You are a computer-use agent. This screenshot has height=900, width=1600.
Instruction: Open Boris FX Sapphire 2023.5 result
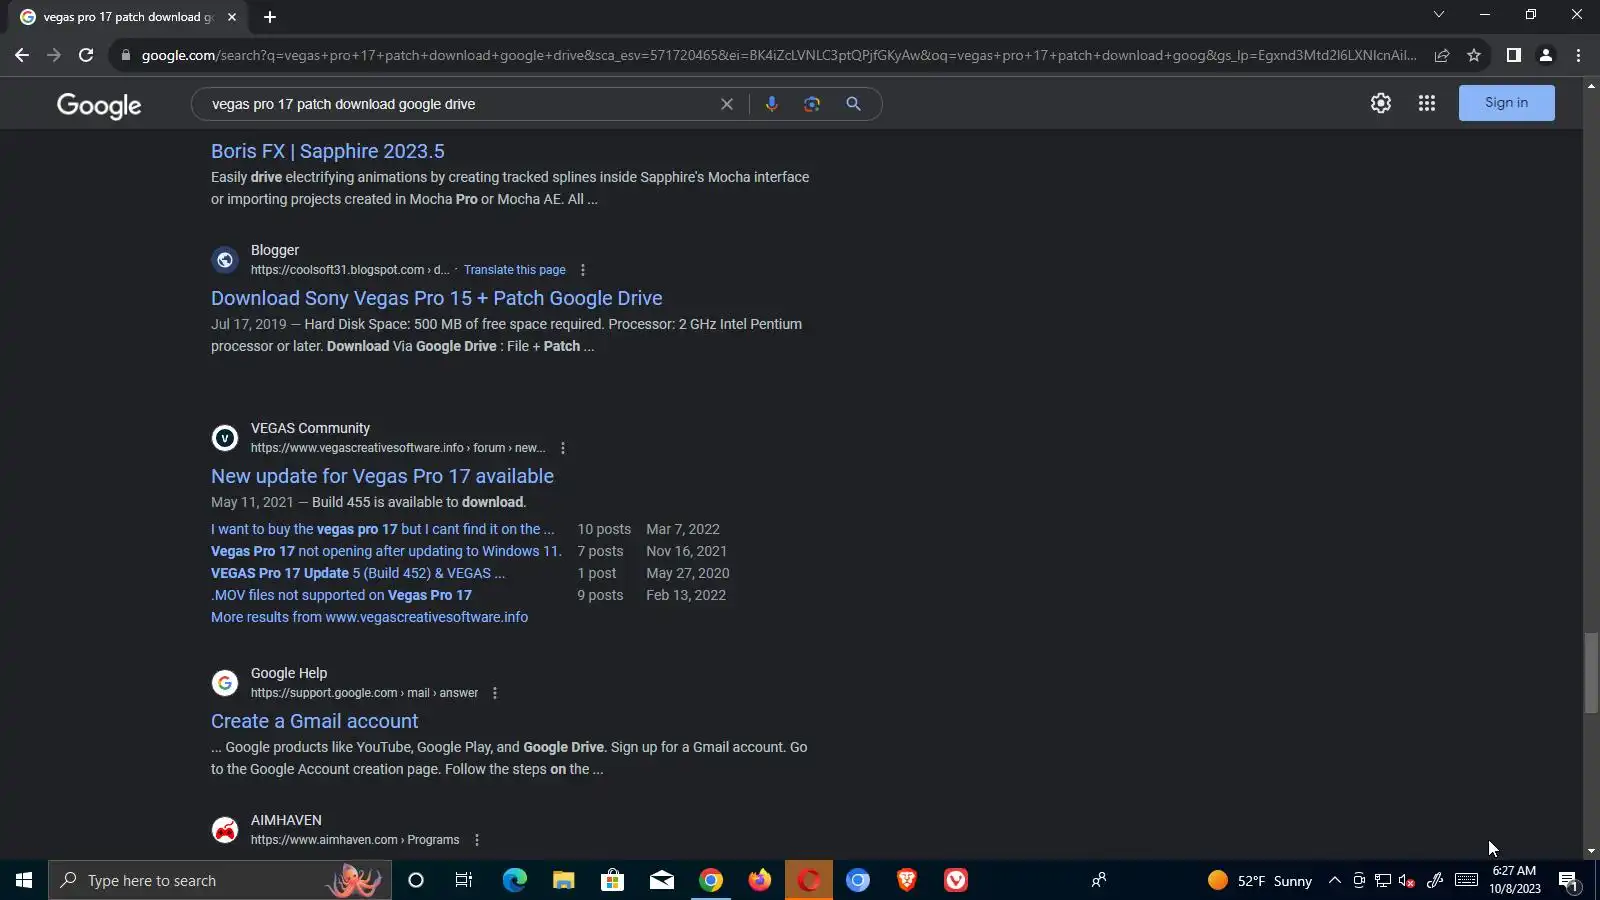[x=328, y=151]
